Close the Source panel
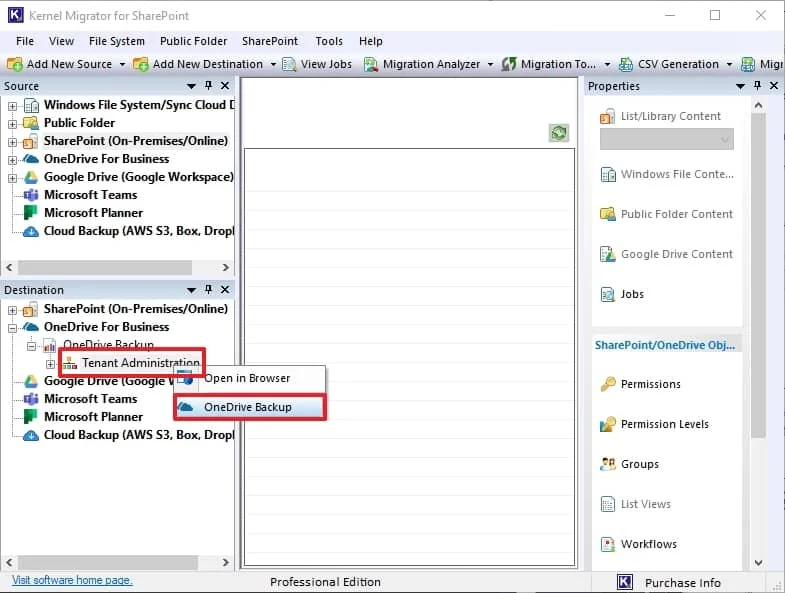Viewport: 785px width, 593px height. (x=225, y=86)
